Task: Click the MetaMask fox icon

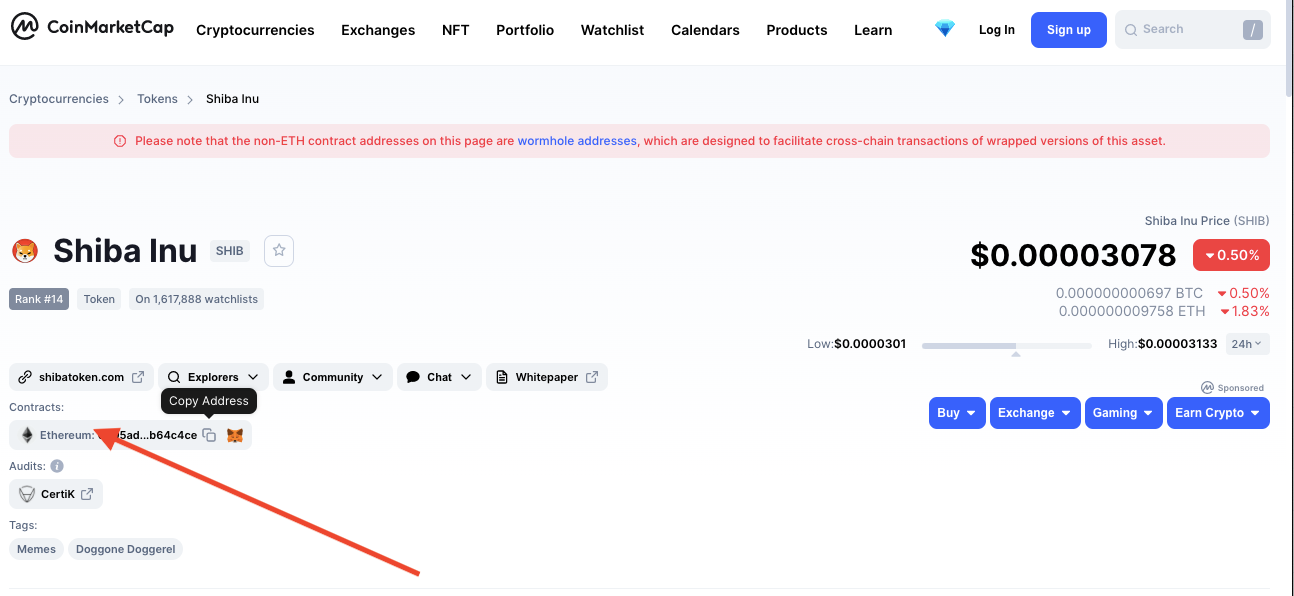Action: click(235, 435)
